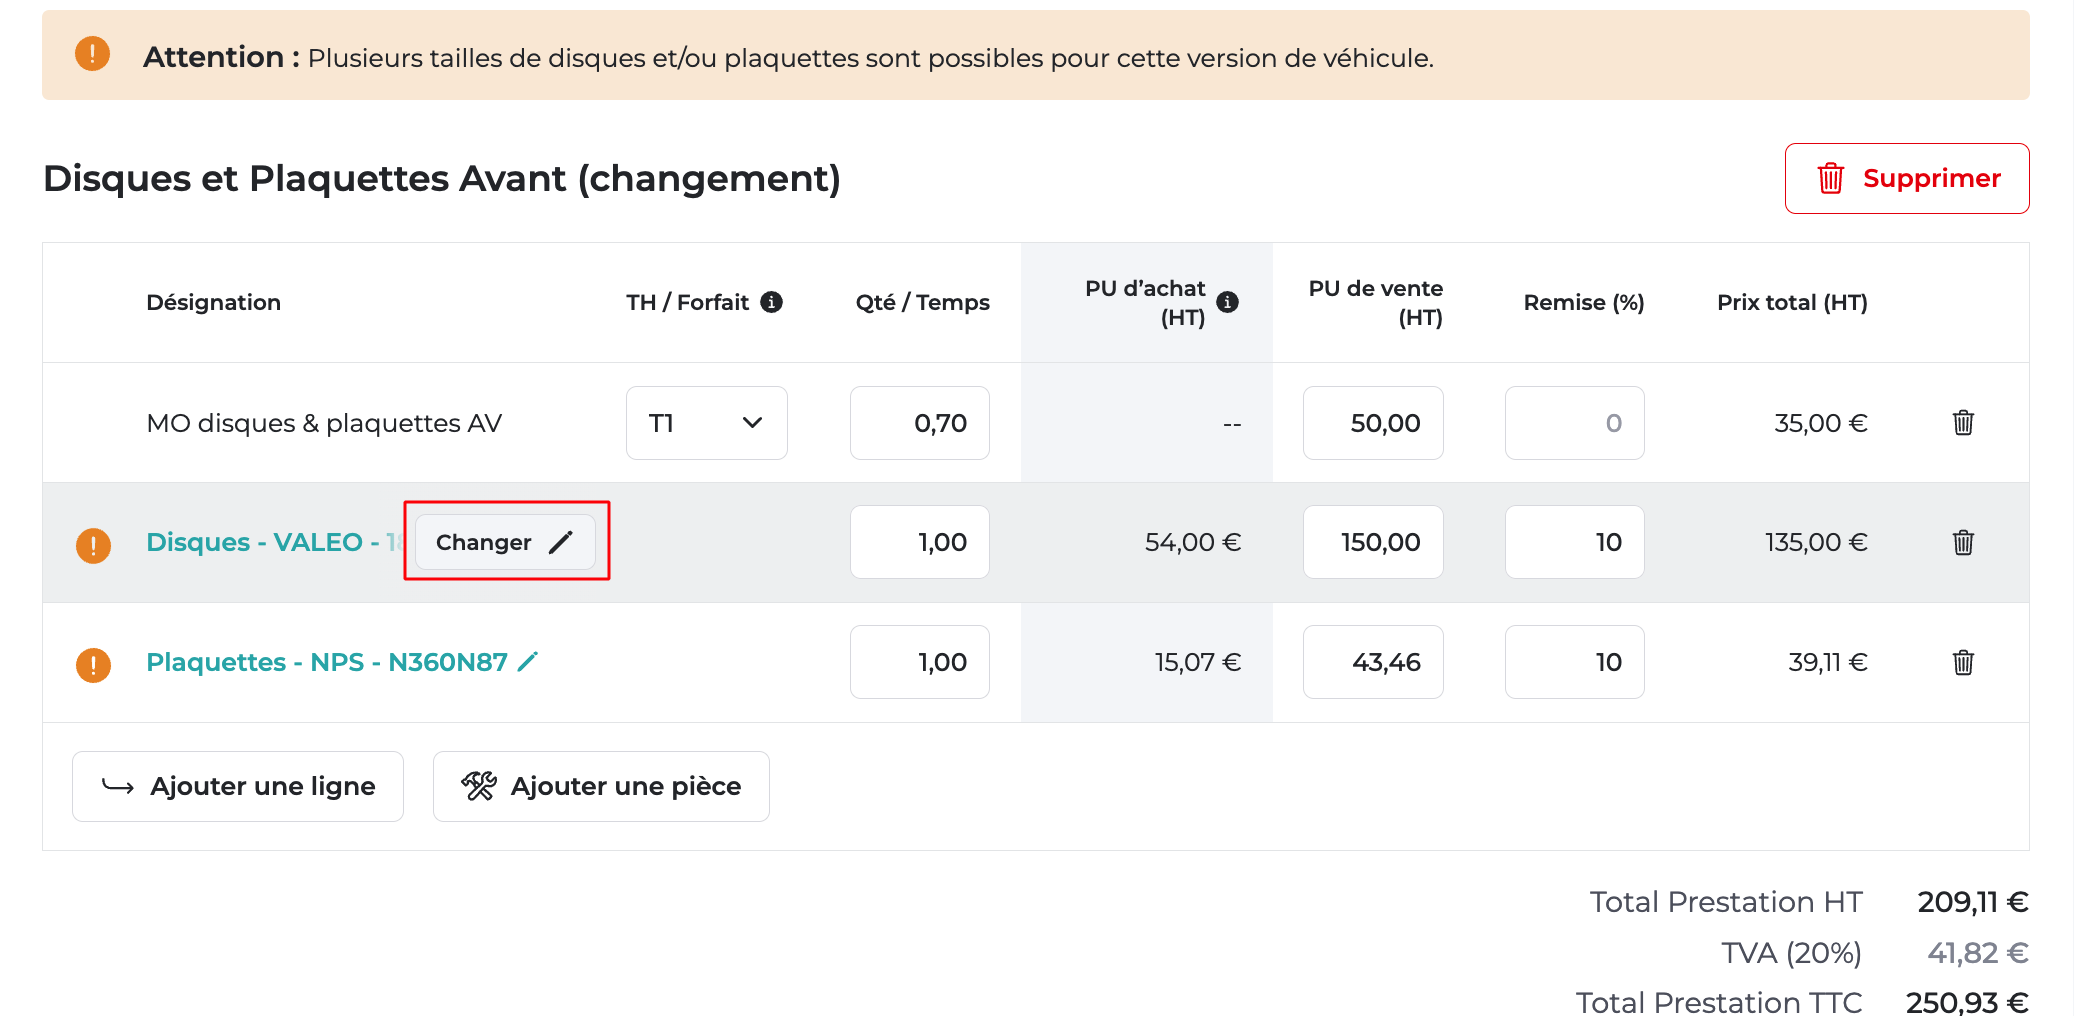Click Ajouter une ligne button
The height and width of the screenshot is (1016, 2074).
tap(238, 786)
